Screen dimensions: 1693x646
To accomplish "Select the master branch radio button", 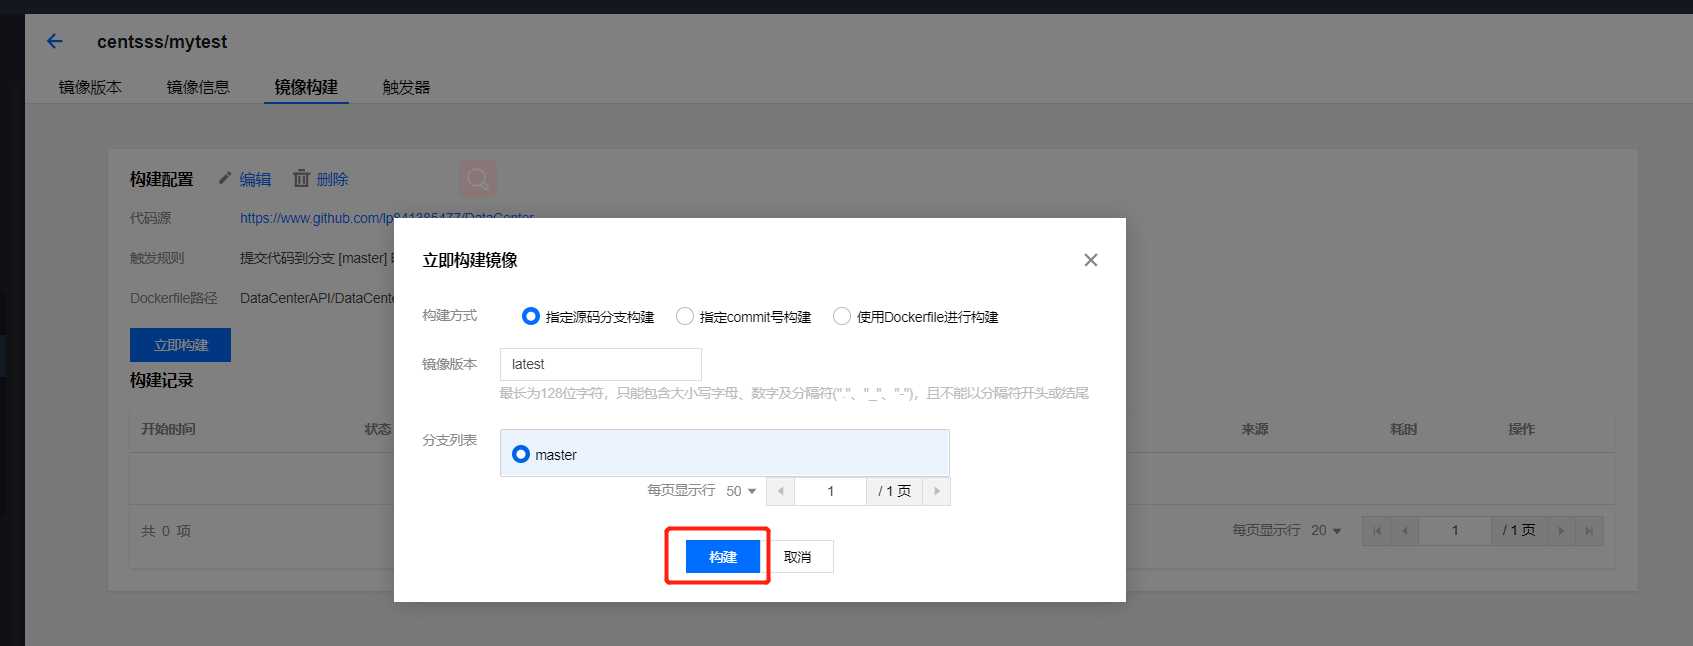I will click(521, 454).
